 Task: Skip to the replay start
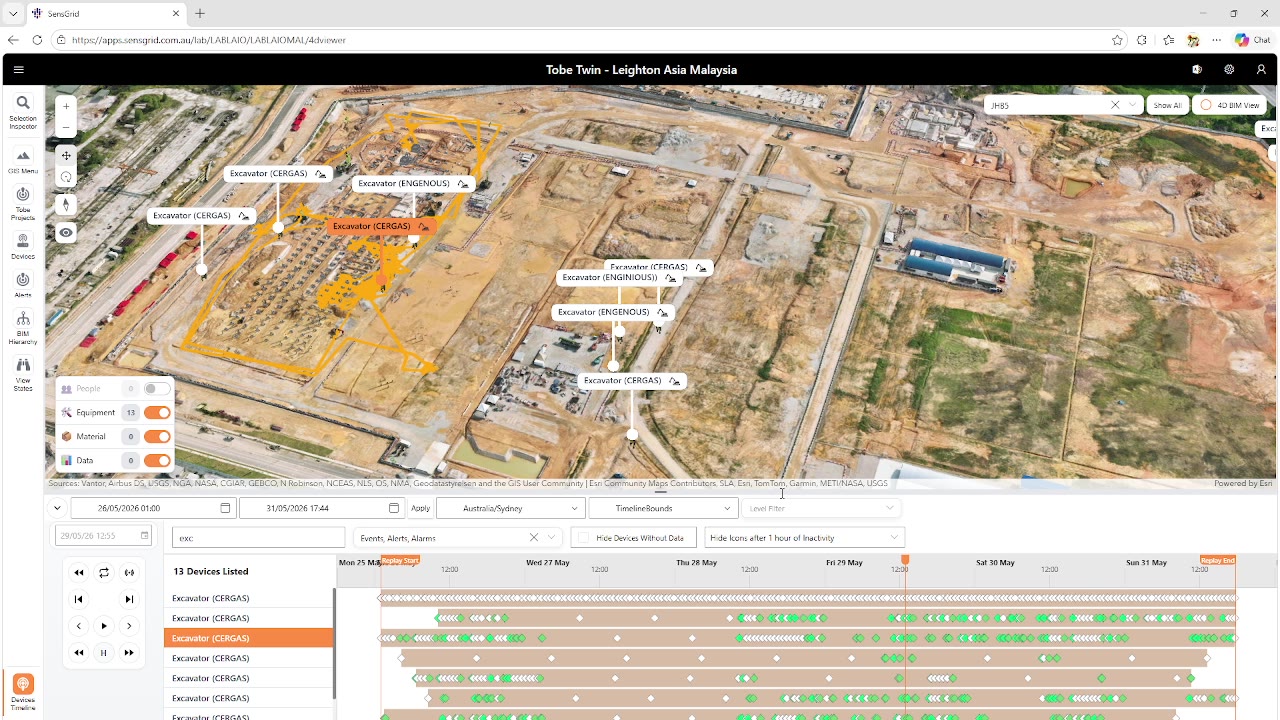tap(79, 599)
